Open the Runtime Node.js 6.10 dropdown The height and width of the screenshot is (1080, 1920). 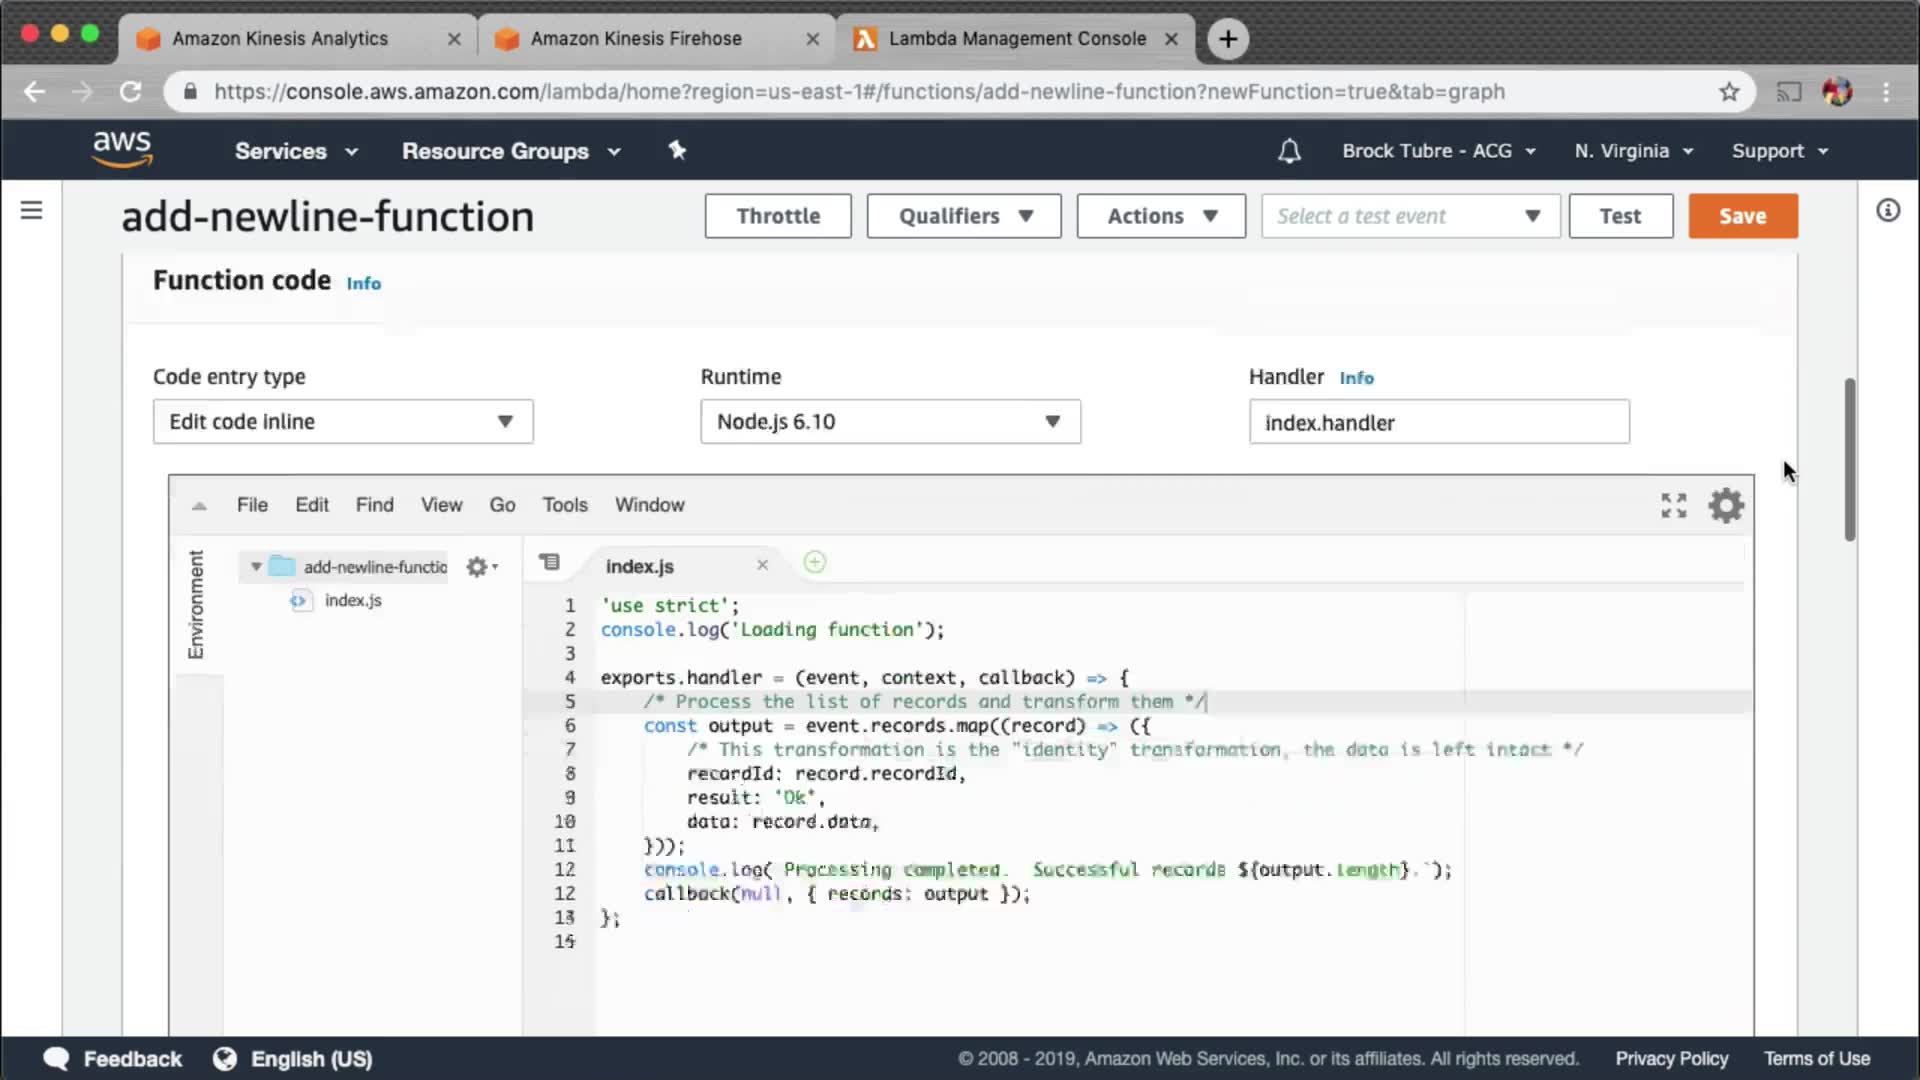pyautogui.click(x=889, y=421)
